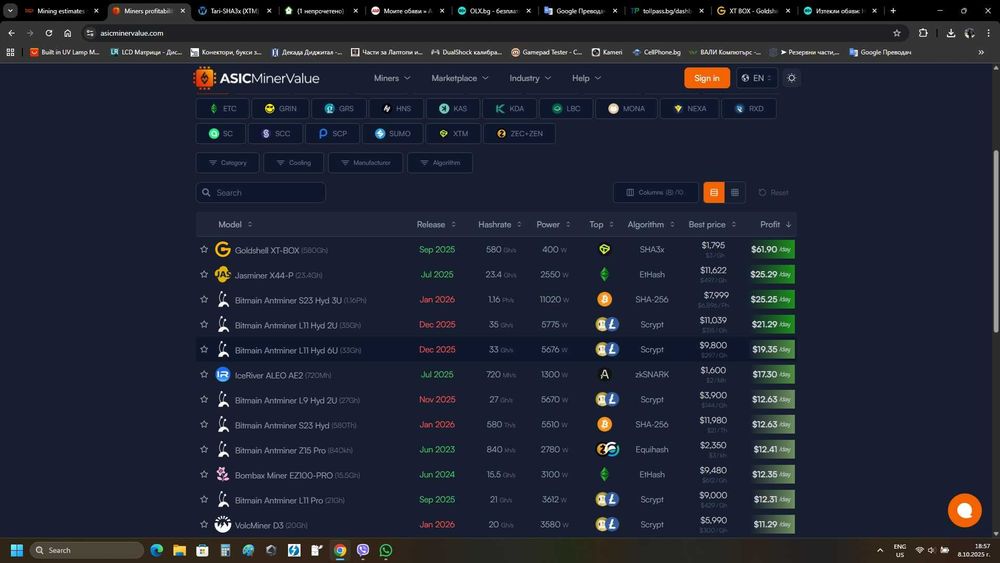Click the Aleo coin icon in IceRiver row
1000x563 pixels.
point(605,374)
